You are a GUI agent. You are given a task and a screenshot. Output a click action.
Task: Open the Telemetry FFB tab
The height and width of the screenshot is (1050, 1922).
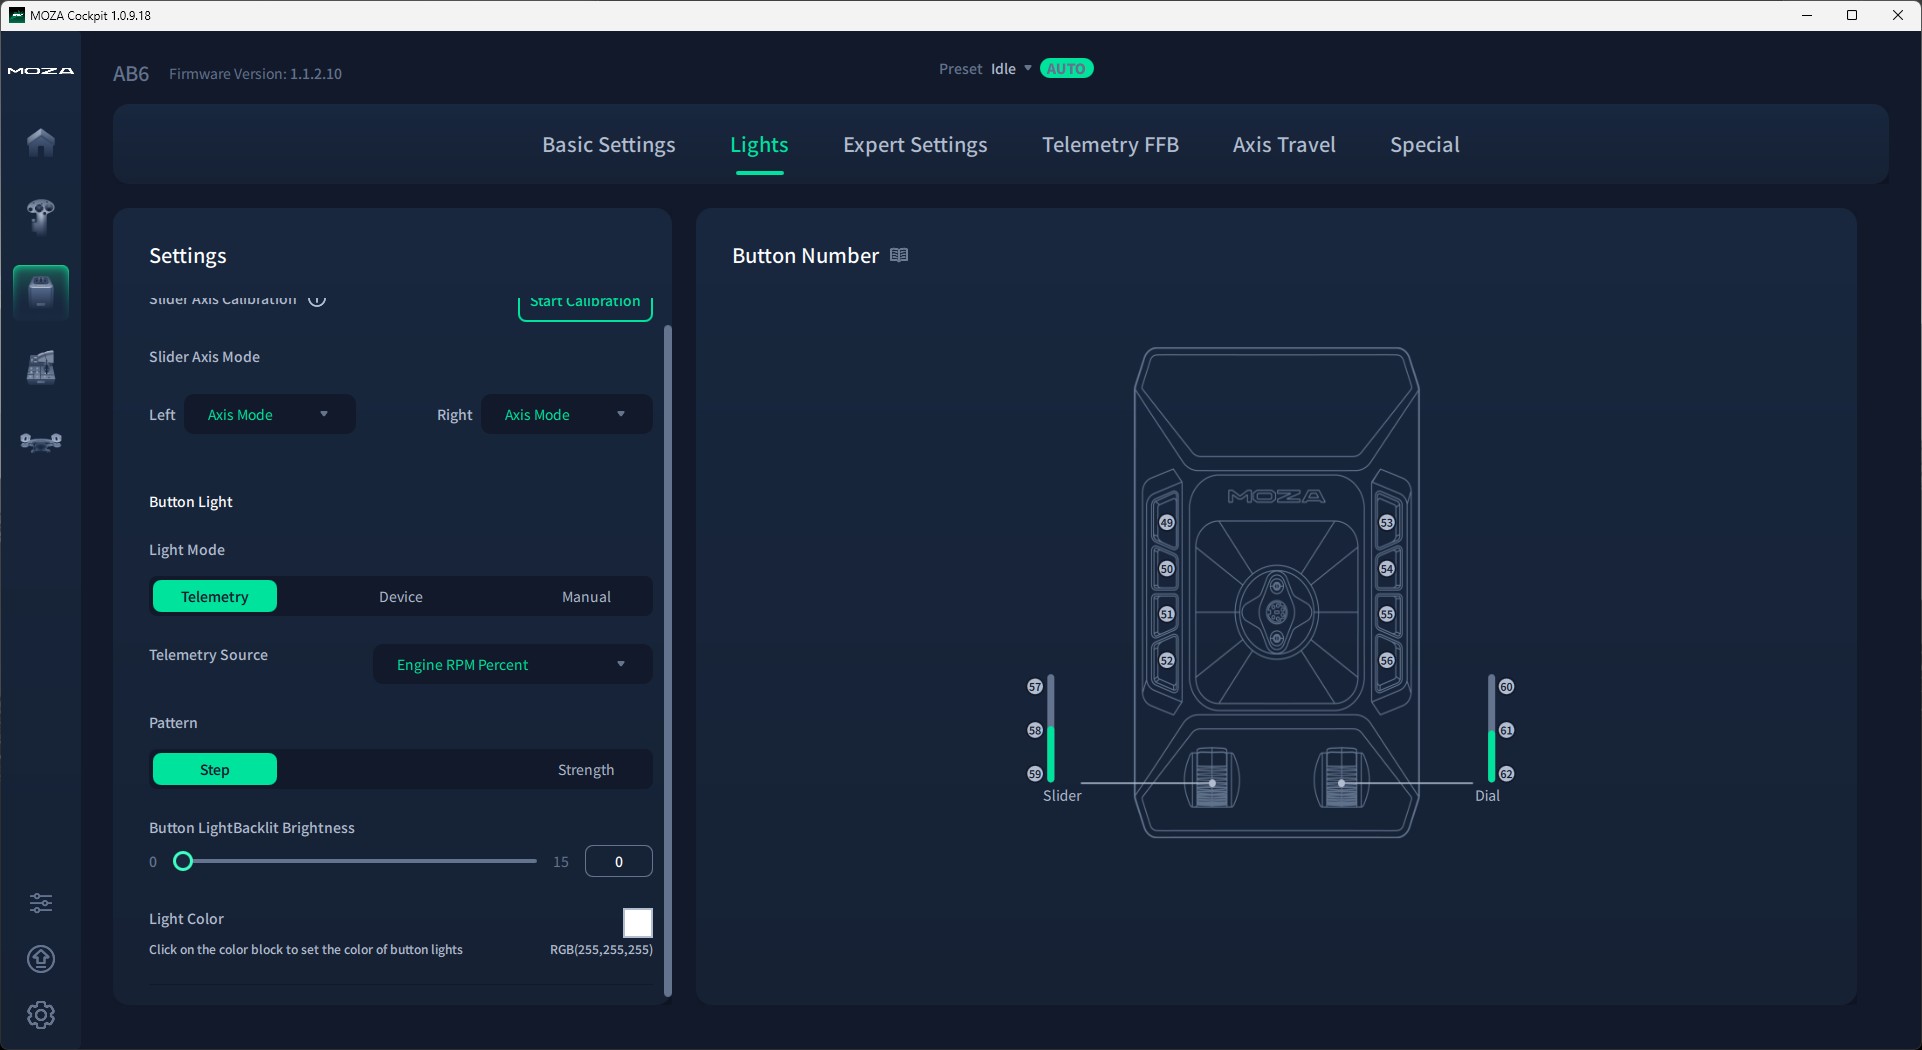point(1110,145)
